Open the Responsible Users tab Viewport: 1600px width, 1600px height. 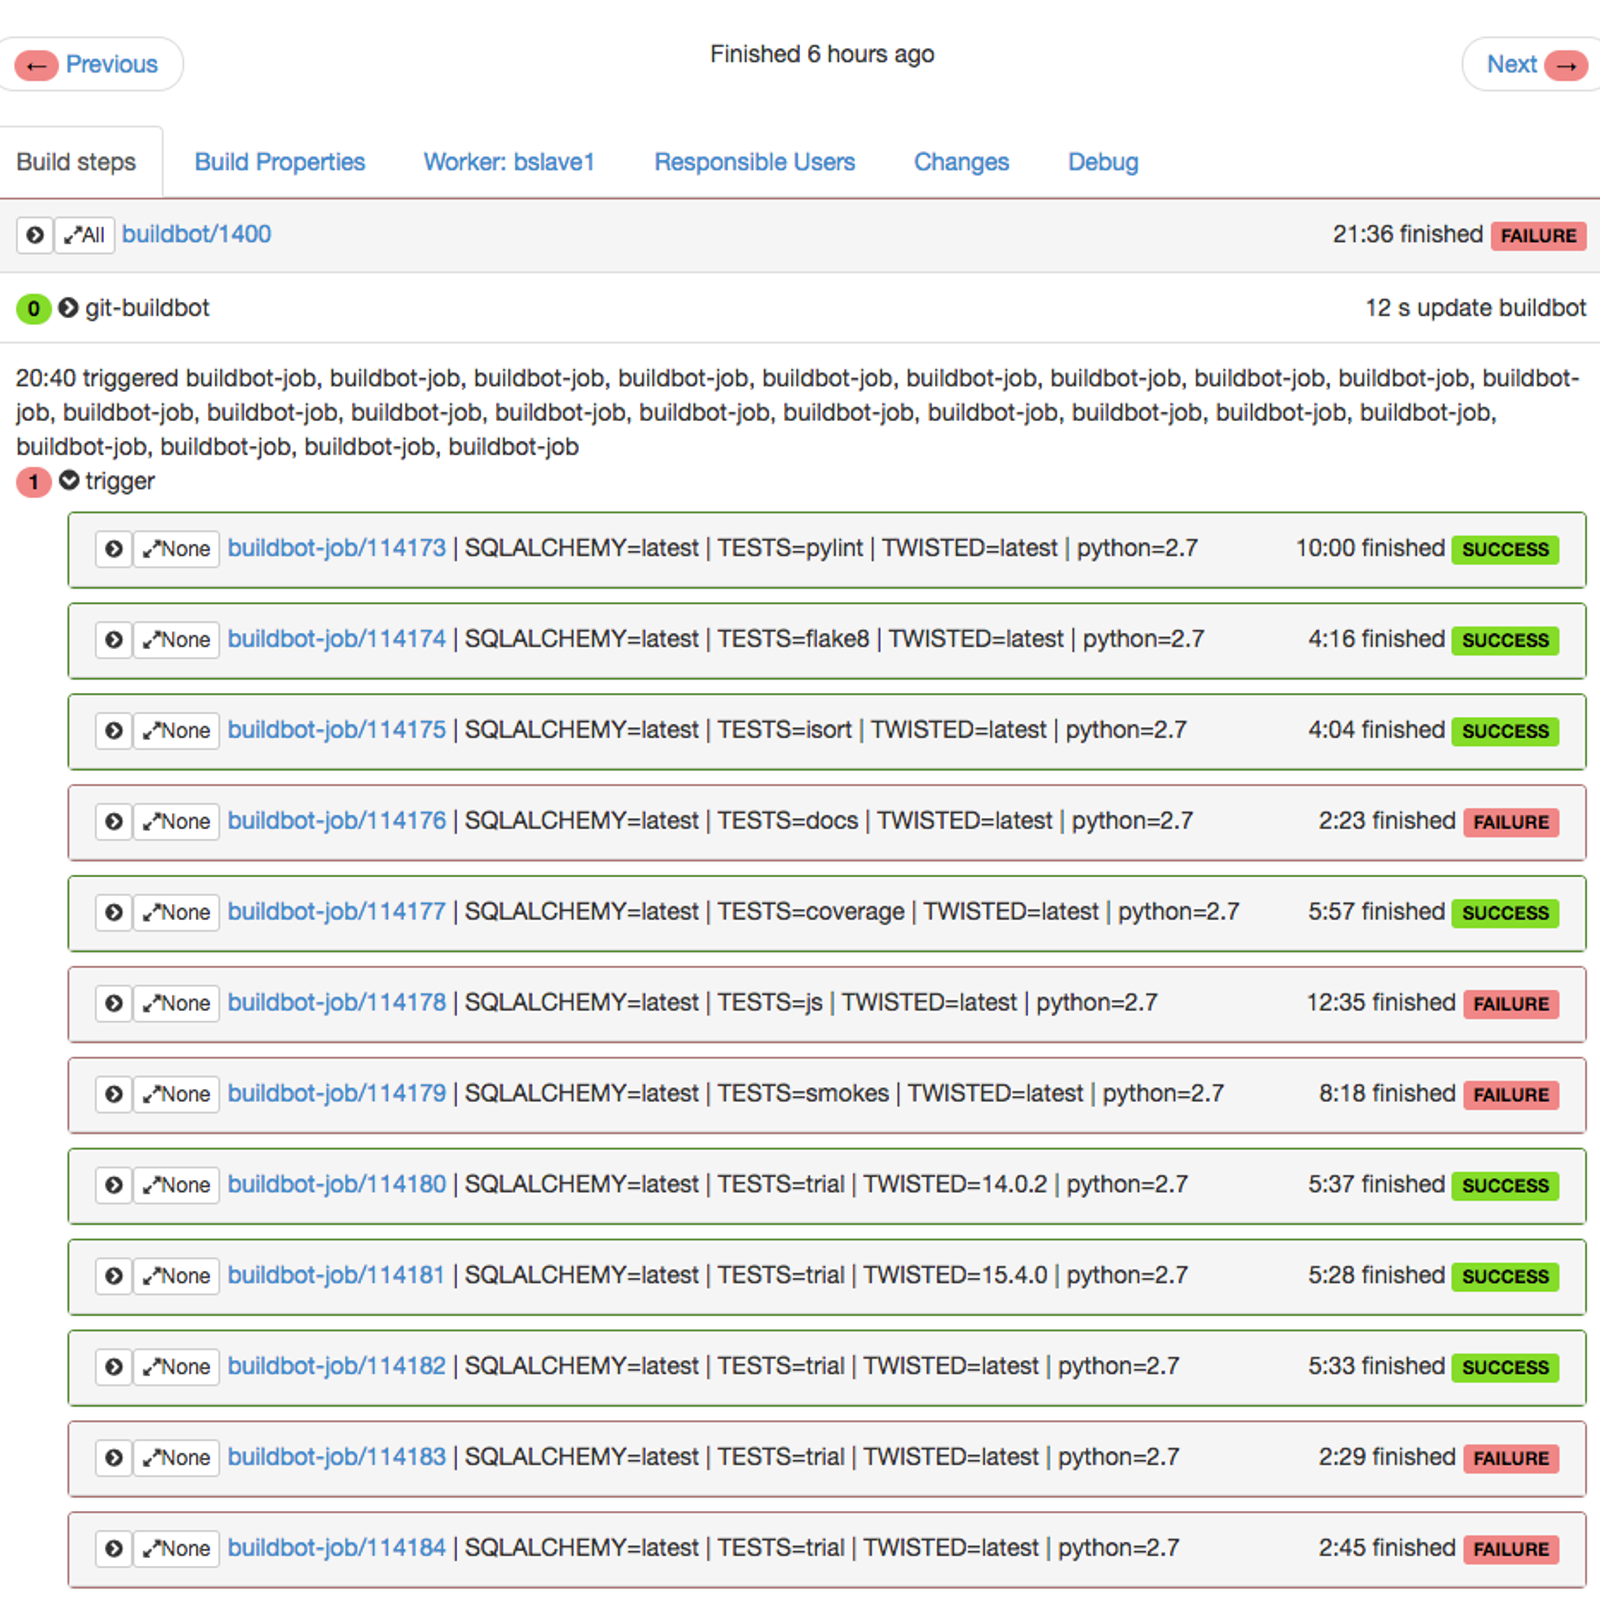[x=755, y=162]
